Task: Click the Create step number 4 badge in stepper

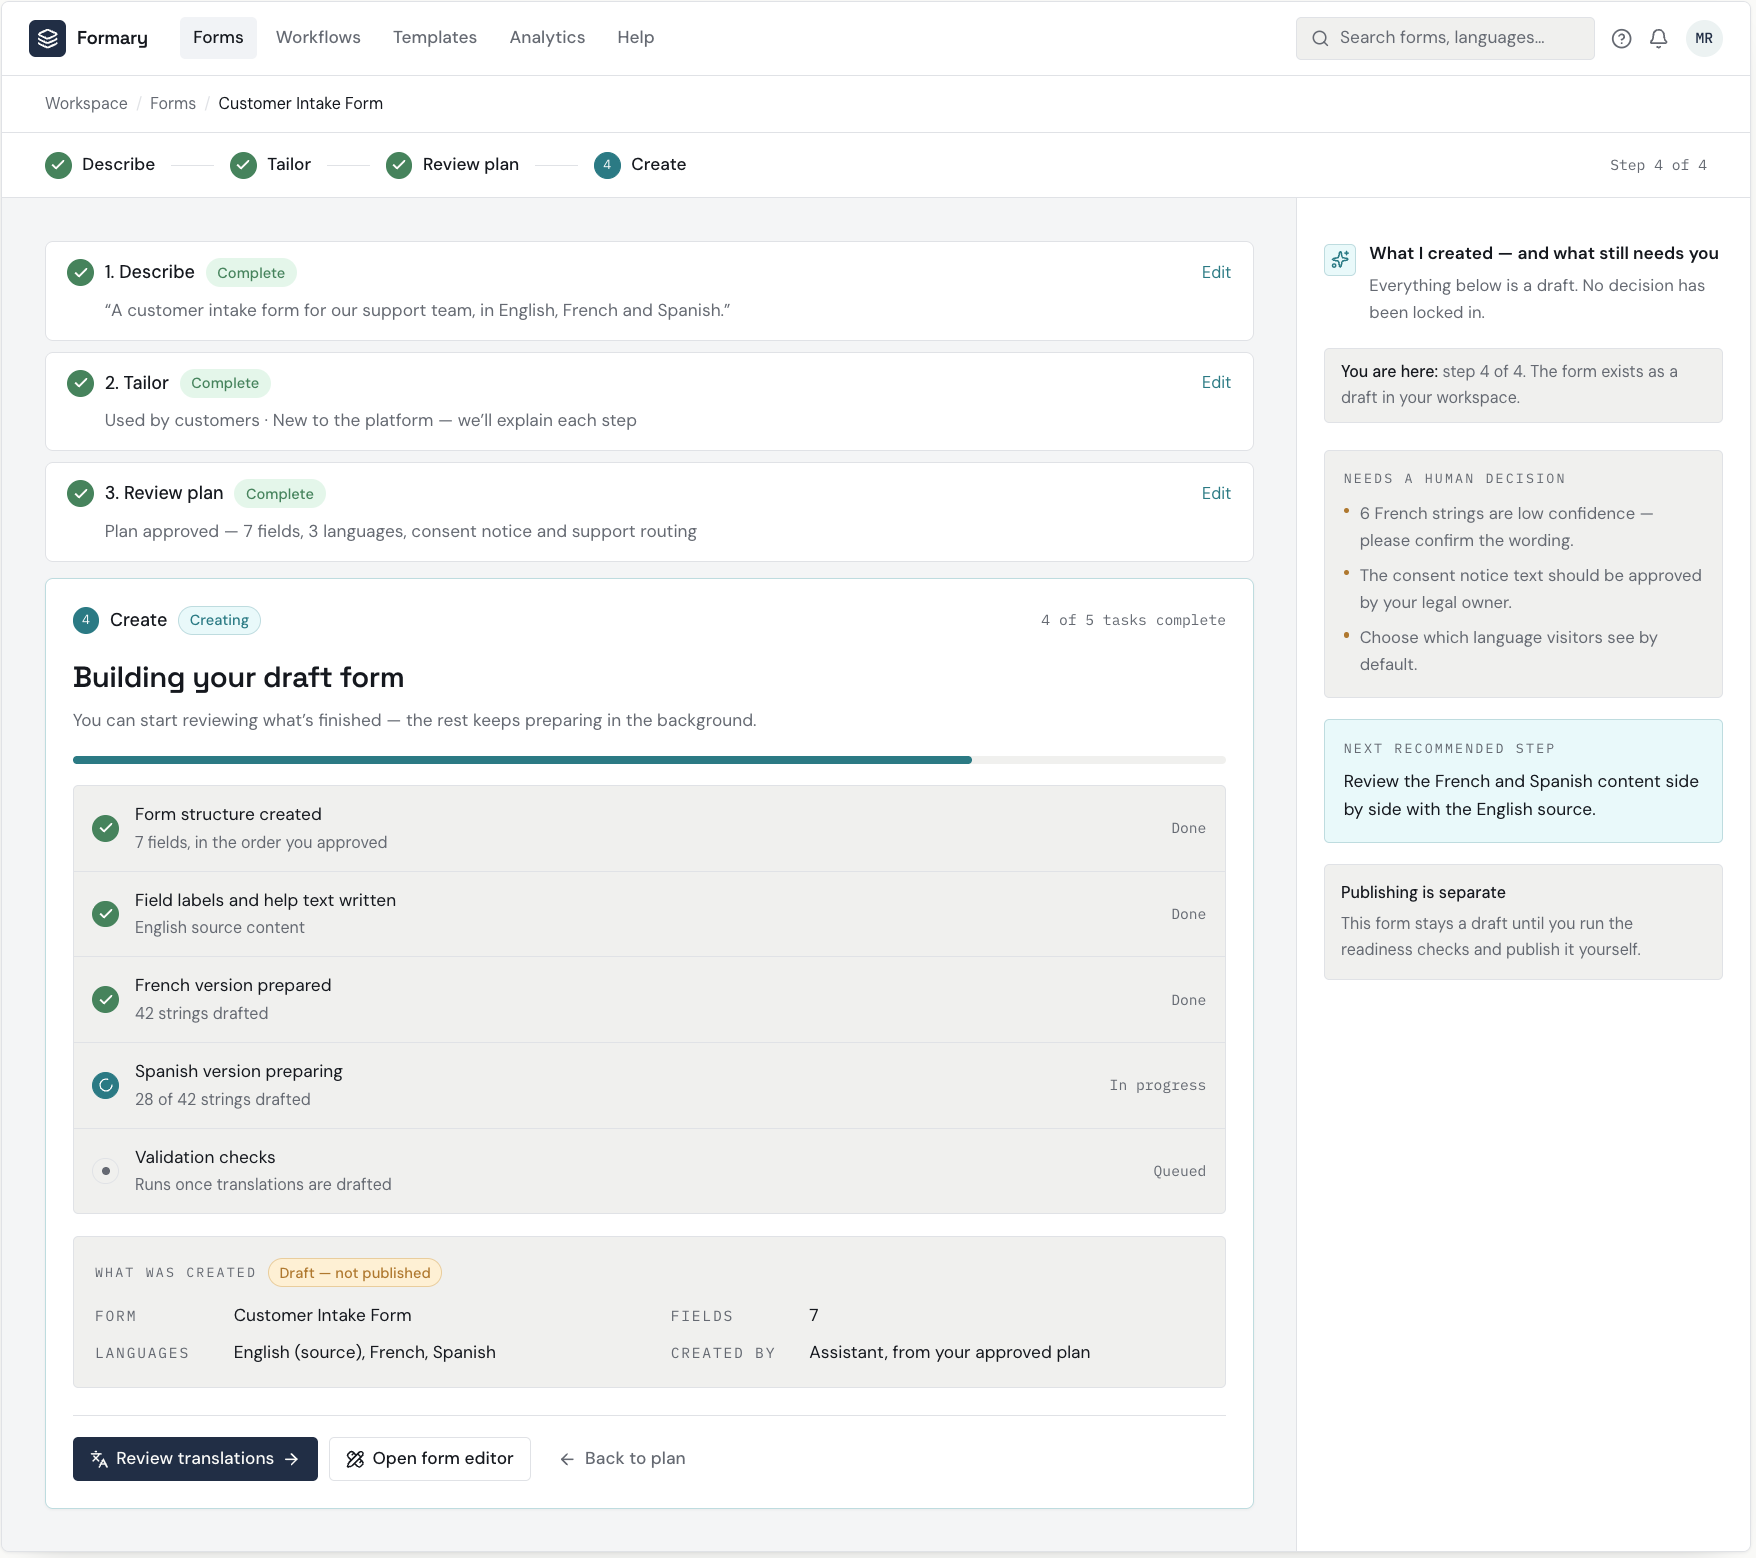Action: click(607, 165)
